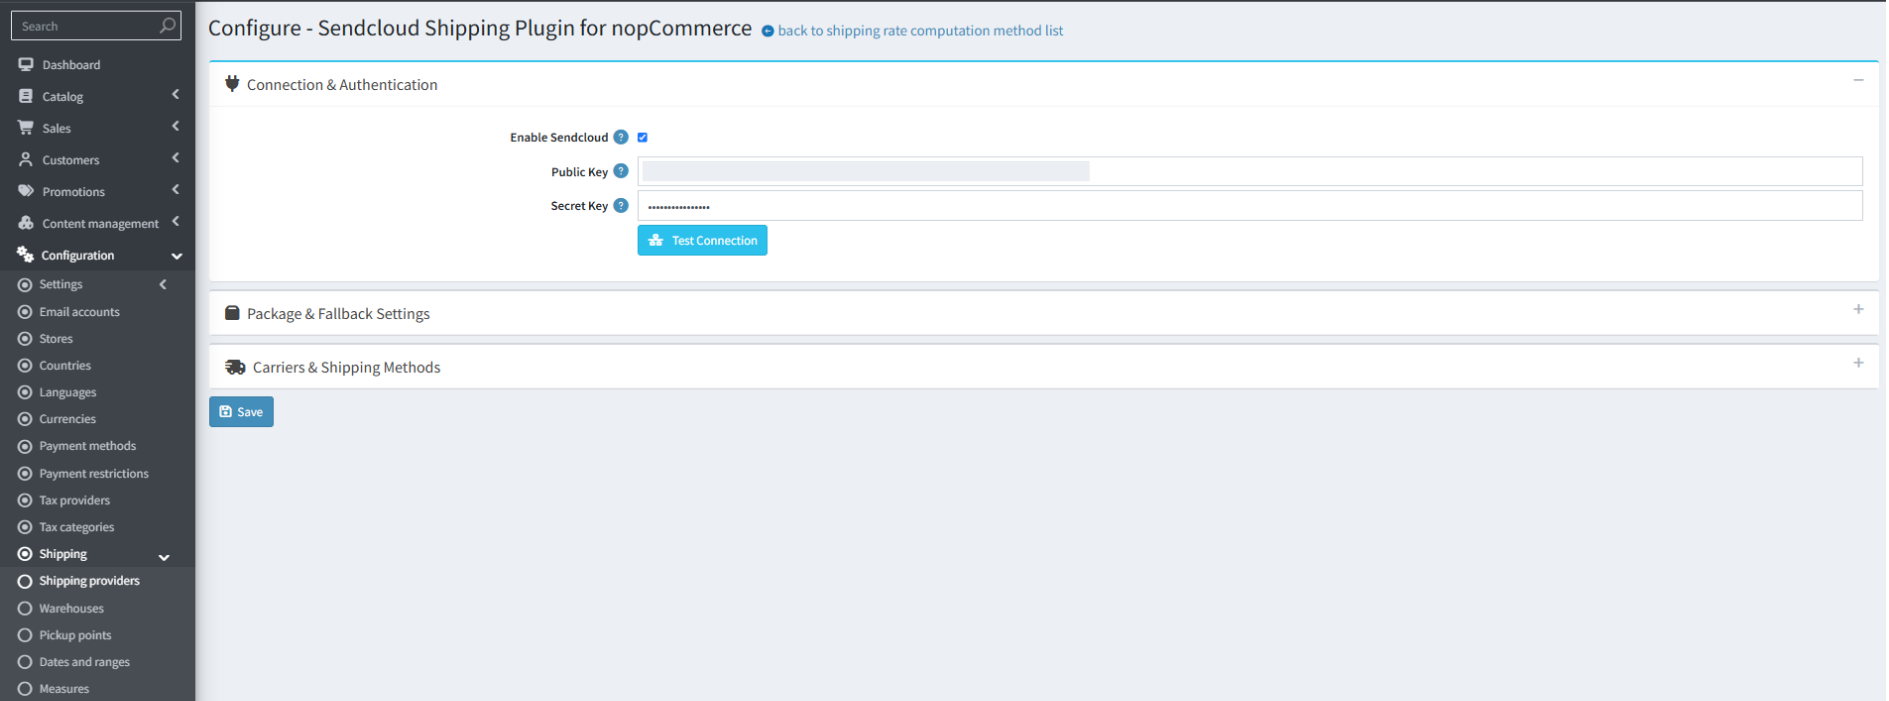
Task: Collapse the Connection & Authentication panel
Action: 1858,80
